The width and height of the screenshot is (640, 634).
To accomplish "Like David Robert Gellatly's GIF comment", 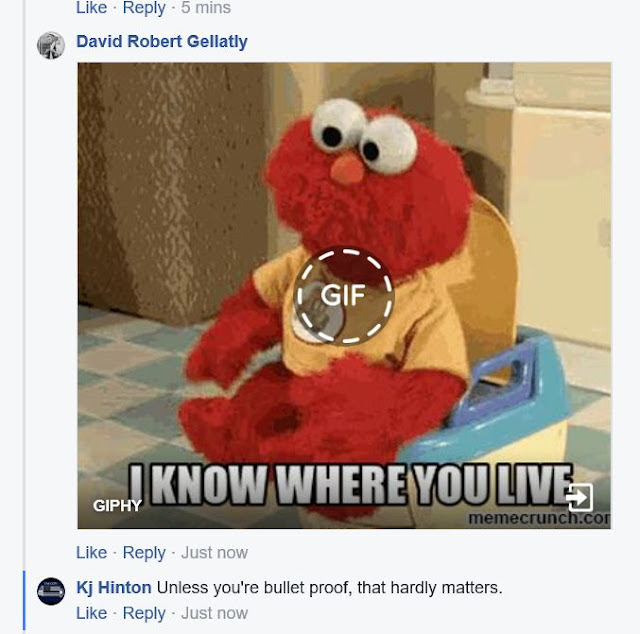I will (91, 552).
